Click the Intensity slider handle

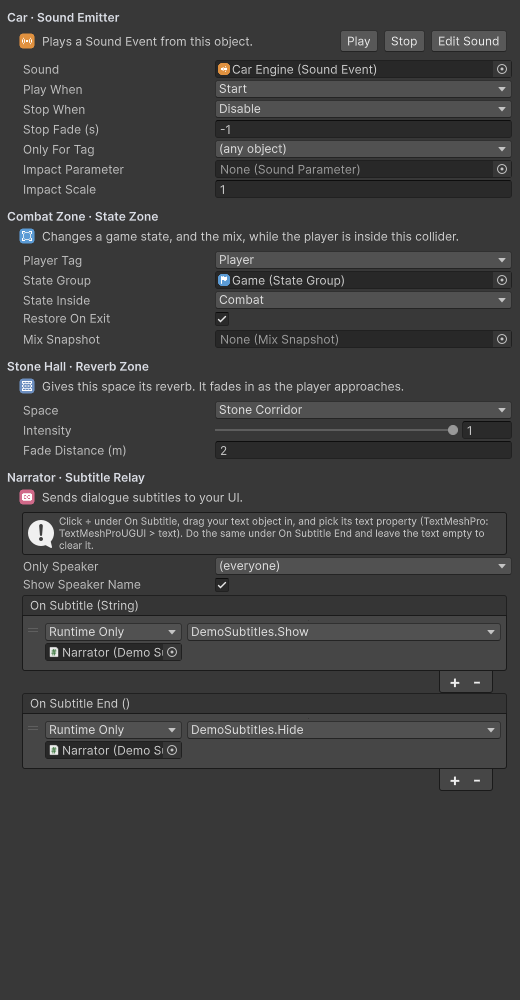[x=453, y=430]
